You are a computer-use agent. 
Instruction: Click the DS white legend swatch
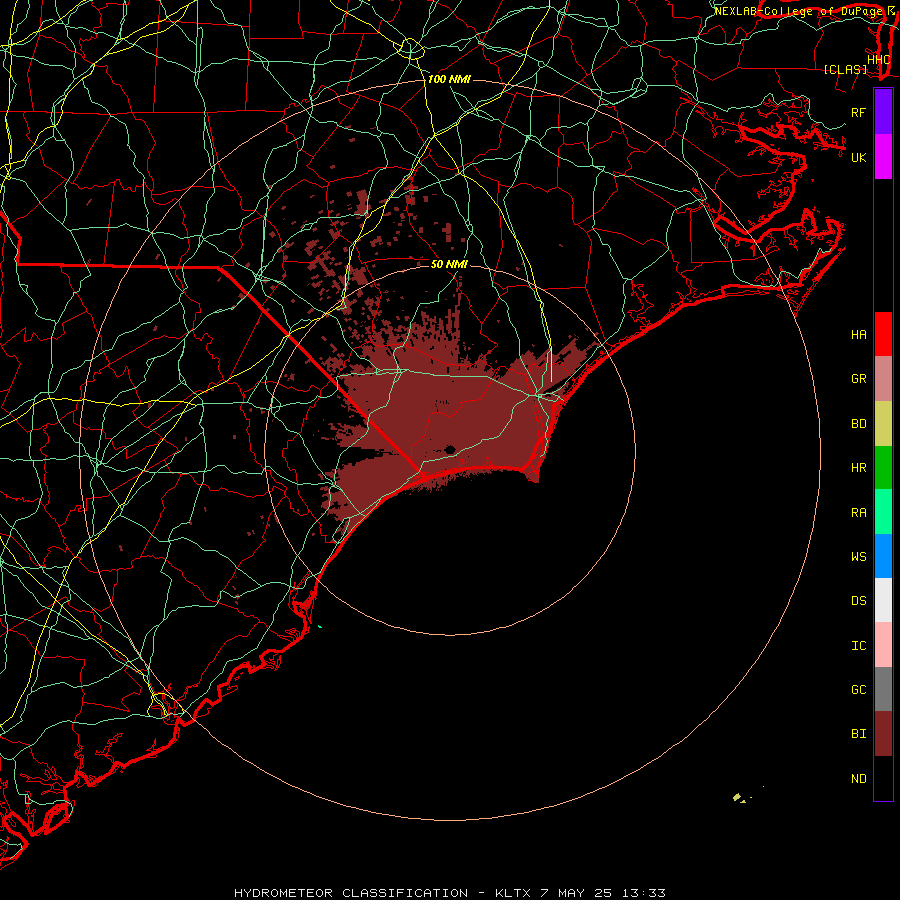pyautogui.click(x=883, y=600)
